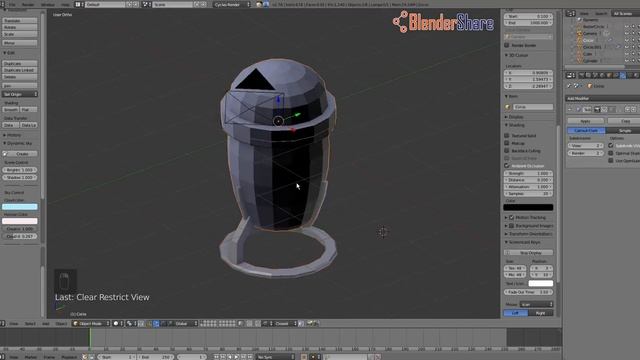Click the Rotate tool button
Image resolution: width=640 pixels, height=360 pixels.
(x=20, y=27)
